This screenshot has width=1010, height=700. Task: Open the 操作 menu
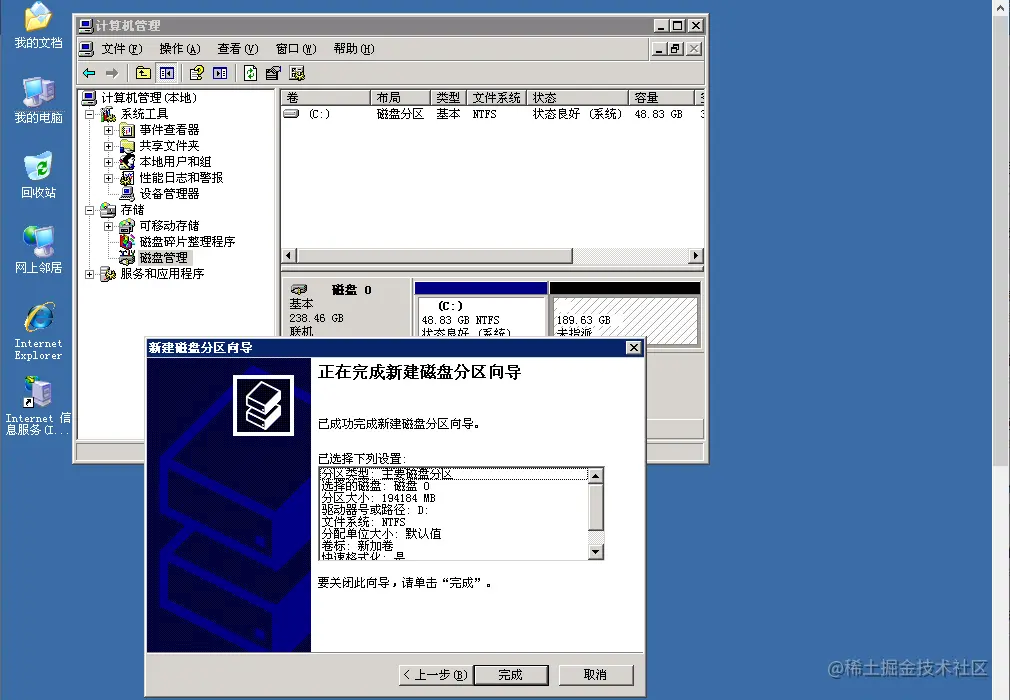click(x=177, y=48)
